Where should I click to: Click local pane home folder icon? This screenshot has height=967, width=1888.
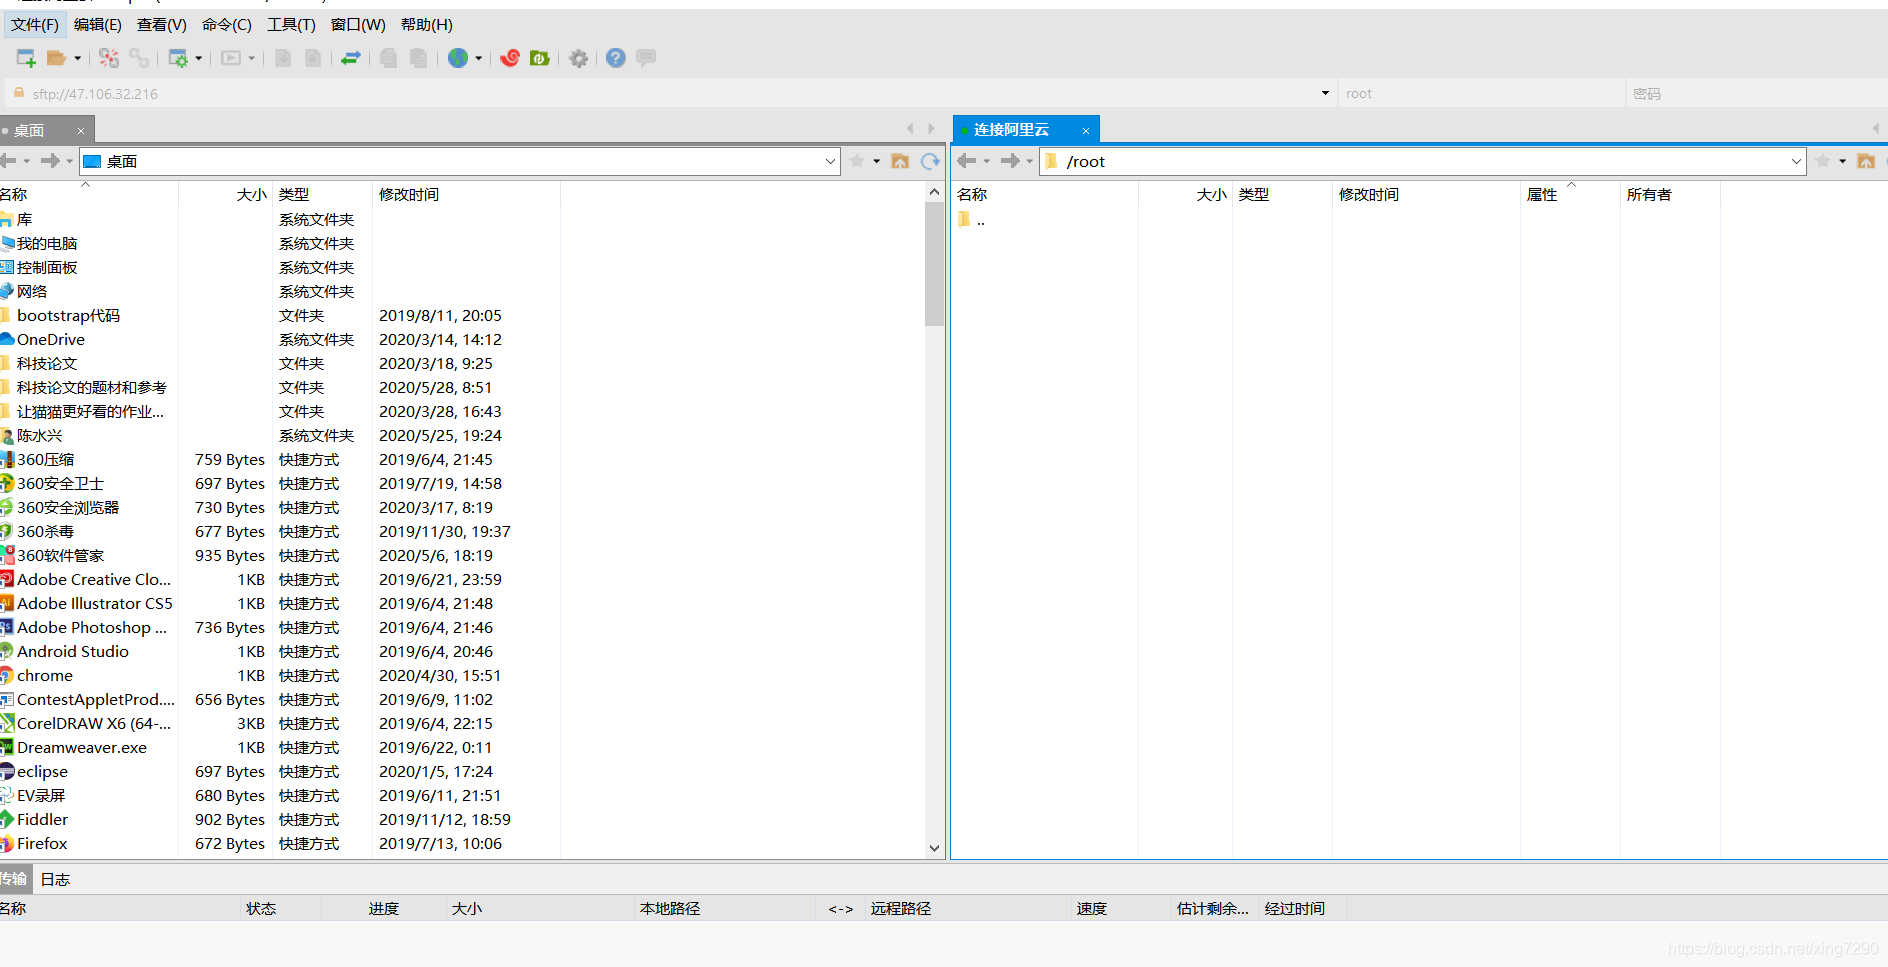point(900,161)
